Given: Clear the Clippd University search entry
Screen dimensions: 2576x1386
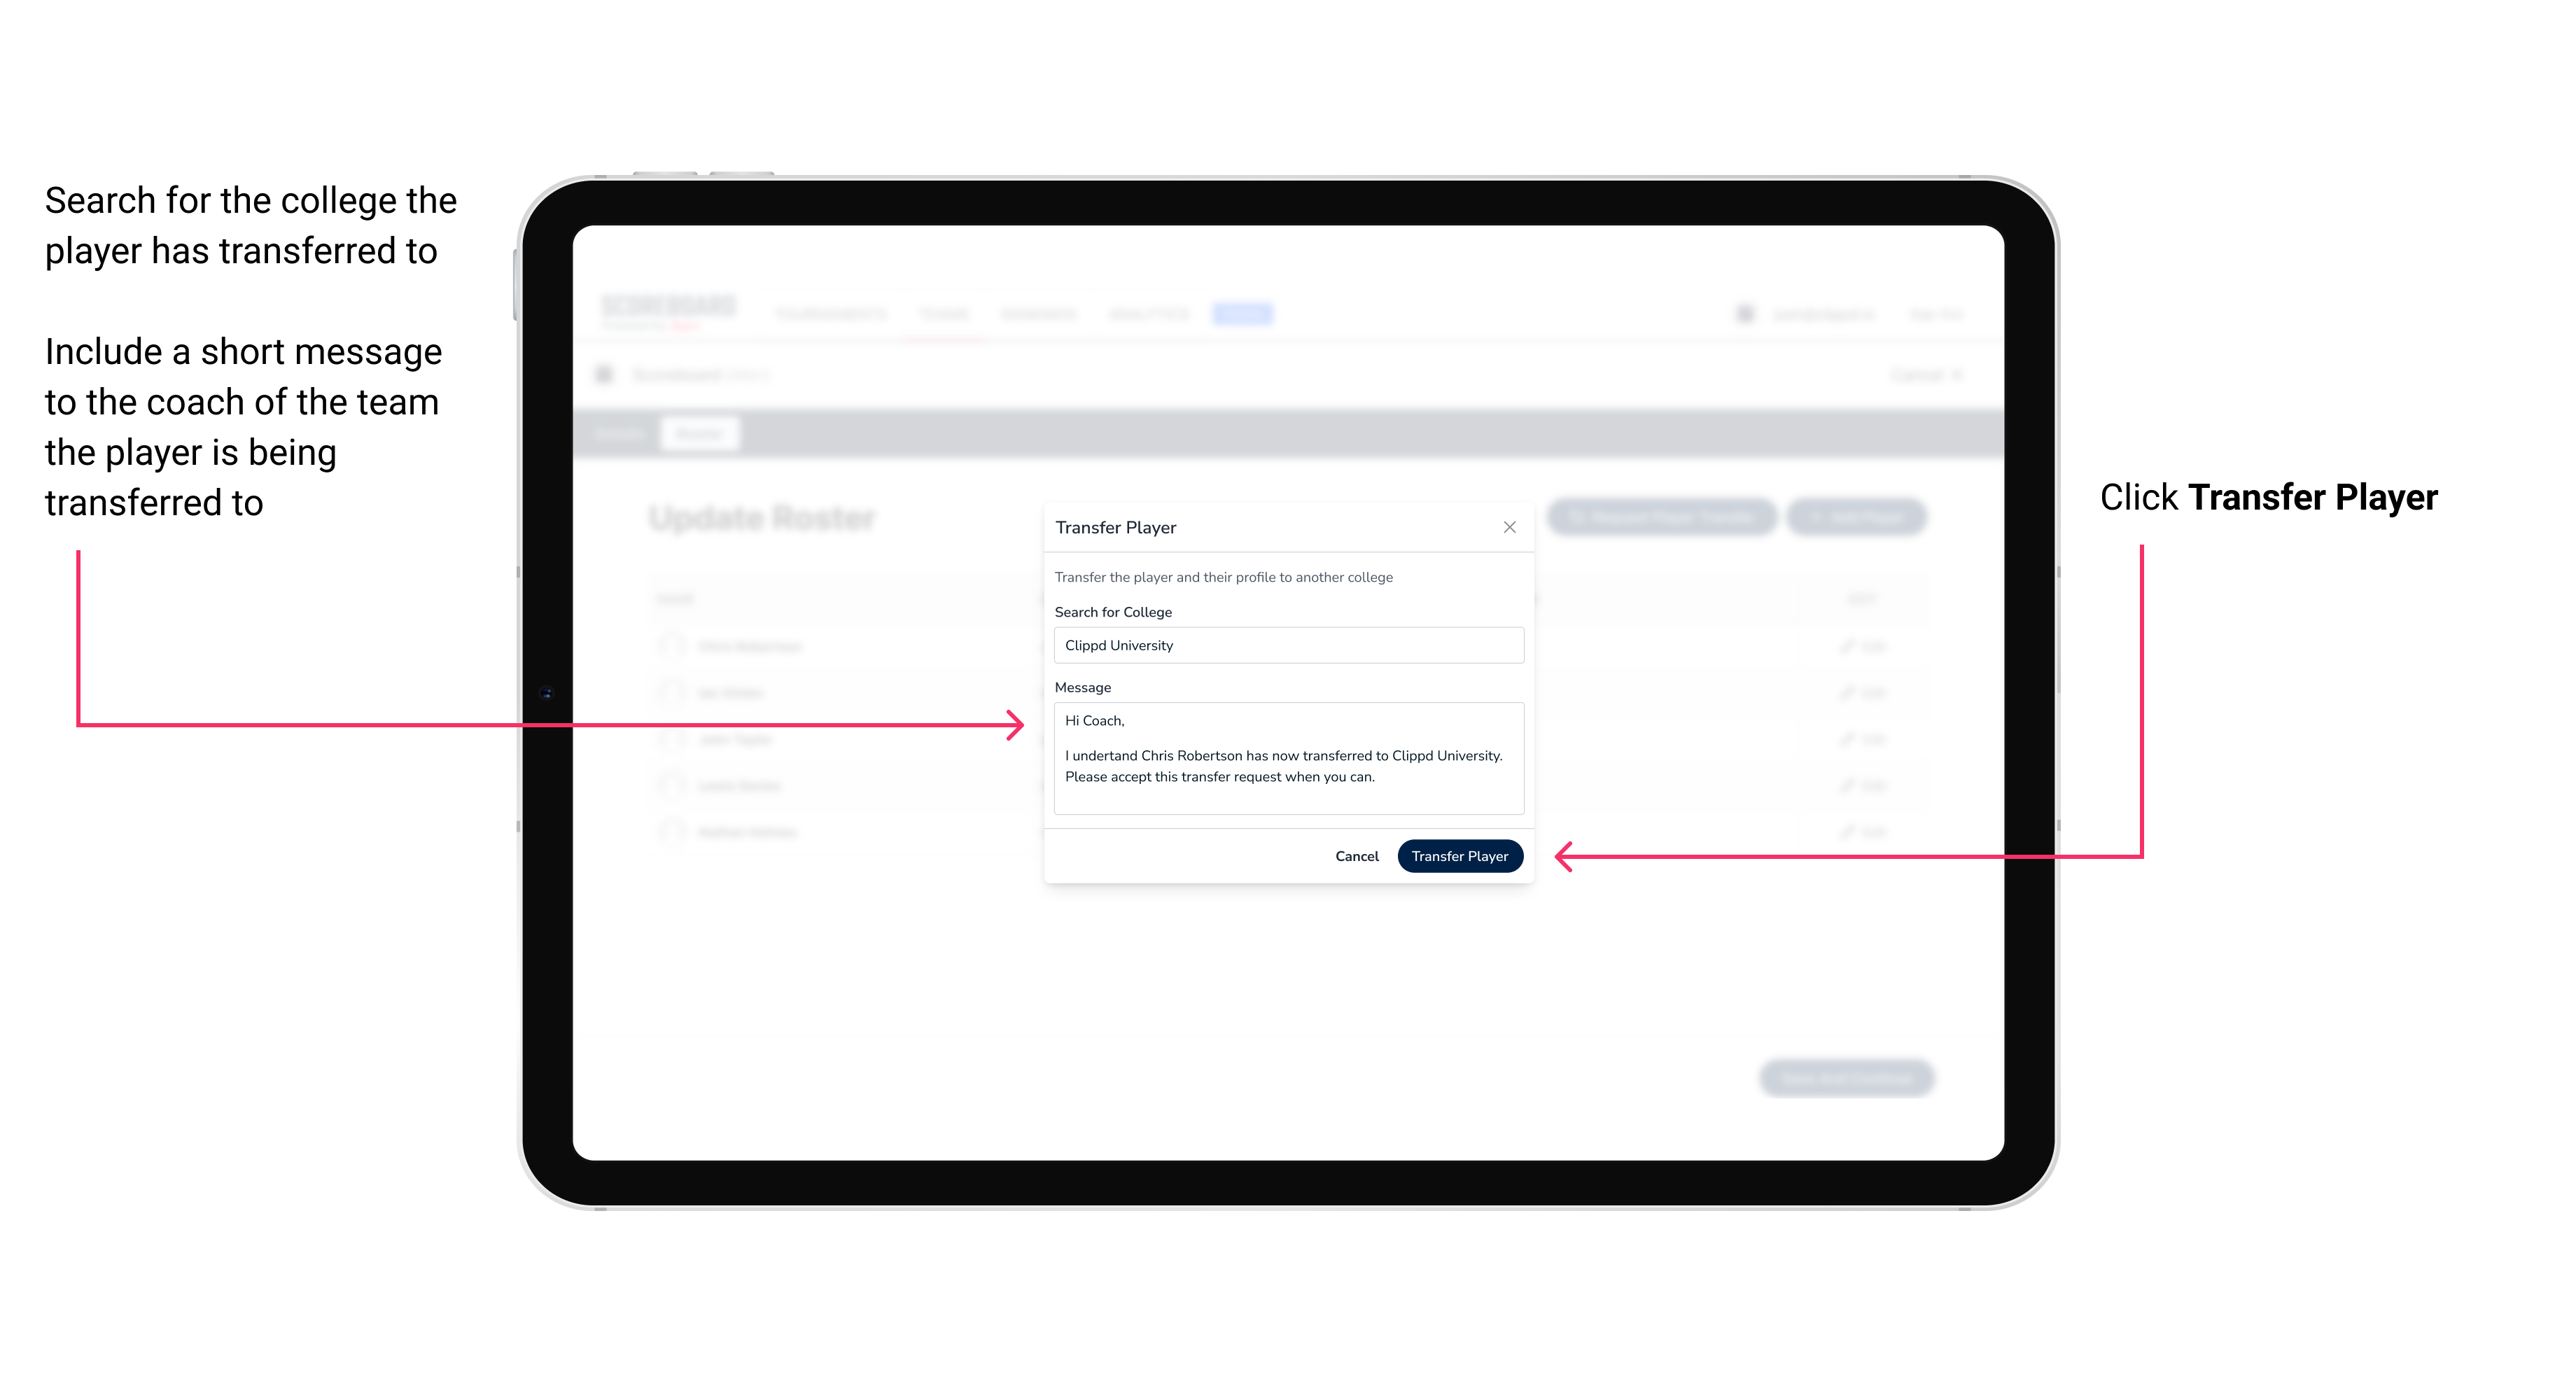Looking at the screenshot, I should tap(1284, 645).
